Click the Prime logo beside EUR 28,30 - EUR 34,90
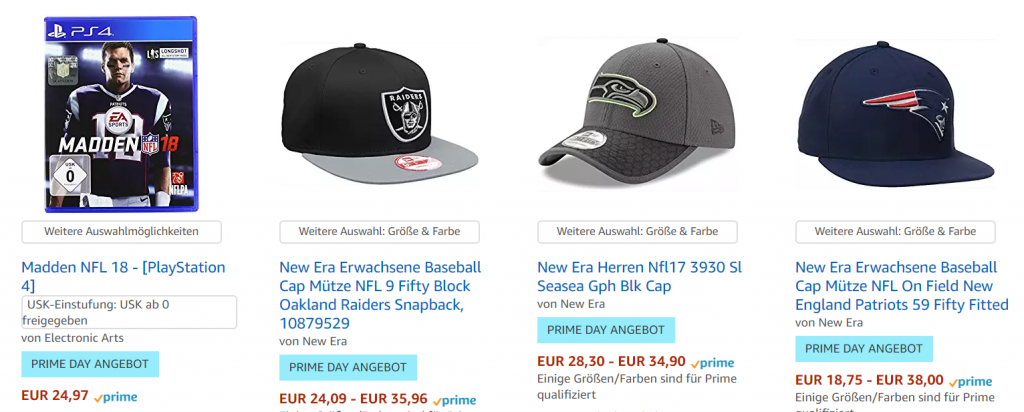 tap(713, 363)
